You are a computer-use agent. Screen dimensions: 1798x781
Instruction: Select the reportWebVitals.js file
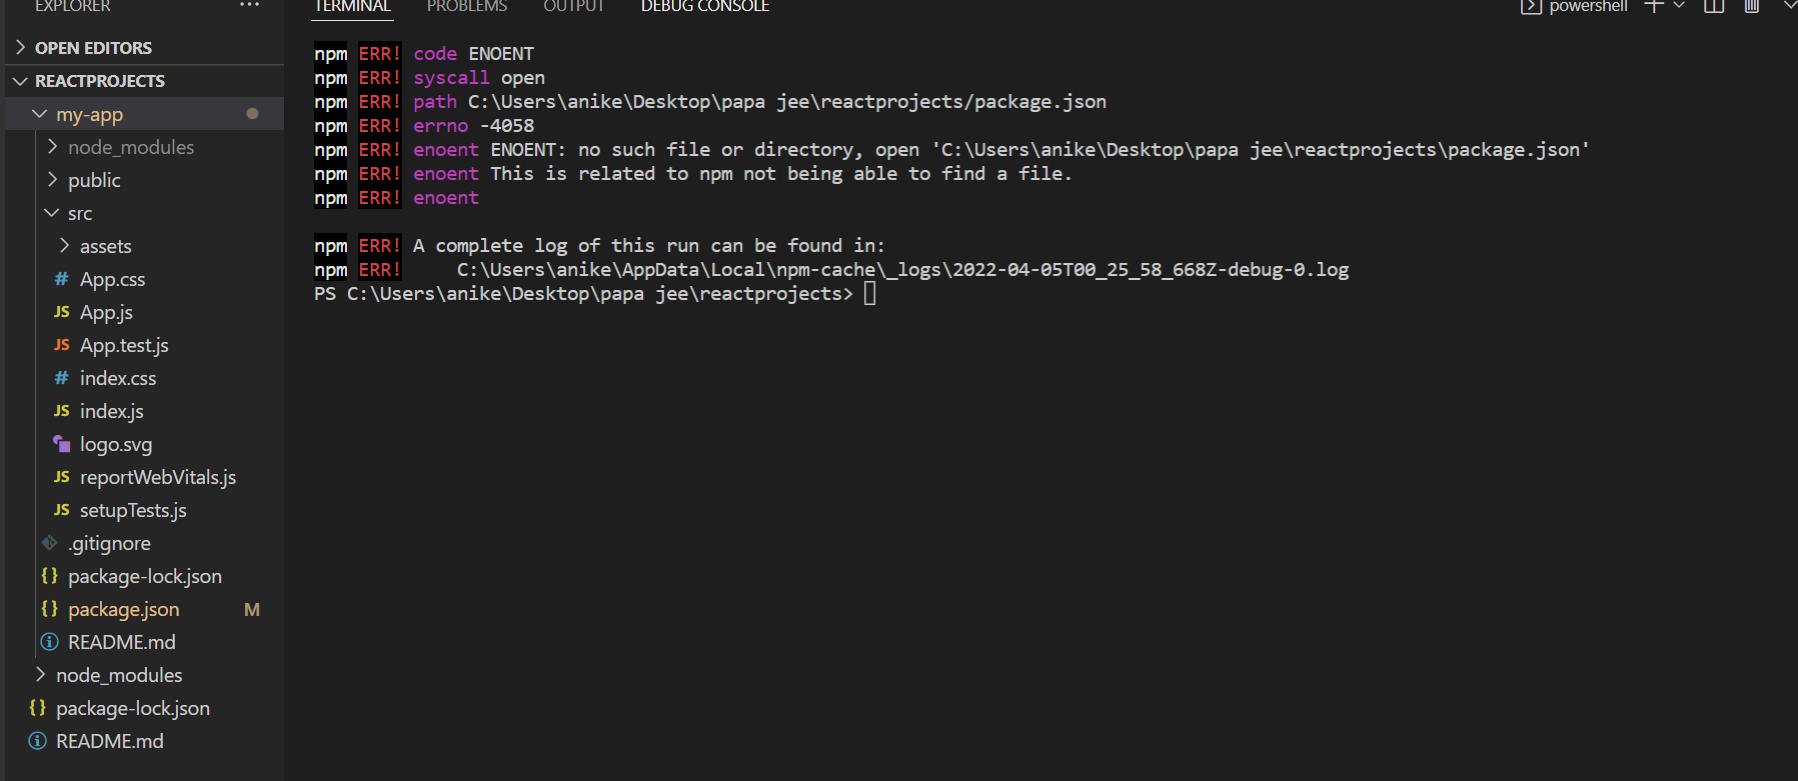157,477
